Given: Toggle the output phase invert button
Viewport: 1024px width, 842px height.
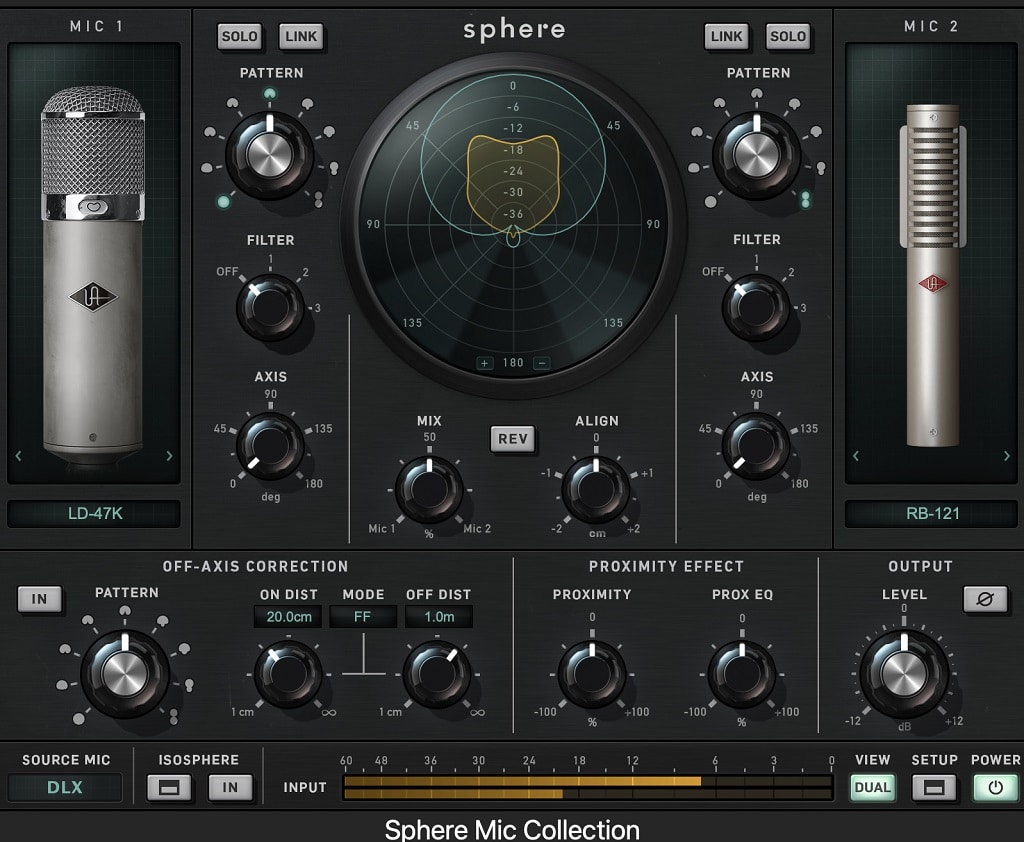Looking at the screenshot, I should tap(985, 599).
